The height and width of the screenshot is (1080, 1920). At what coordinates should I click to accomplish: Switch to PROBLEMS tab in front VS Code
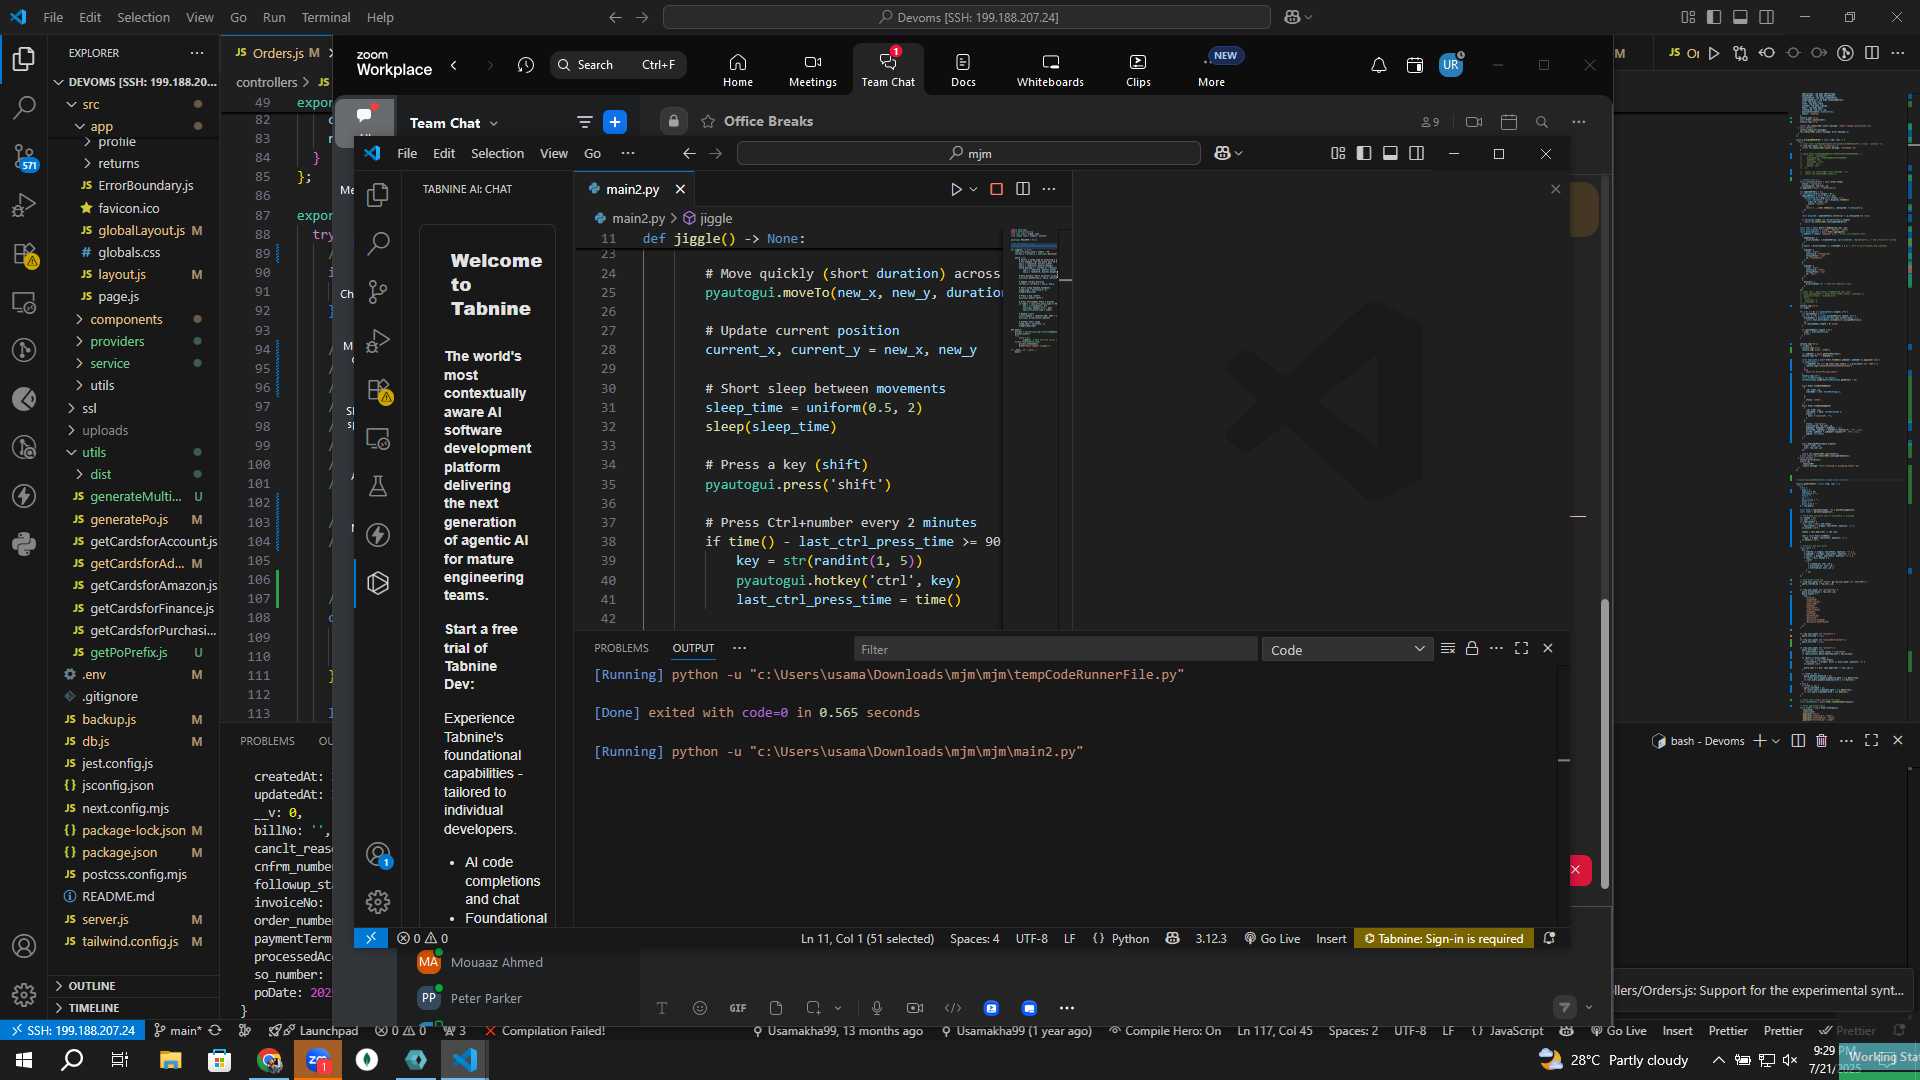(621, 648)
